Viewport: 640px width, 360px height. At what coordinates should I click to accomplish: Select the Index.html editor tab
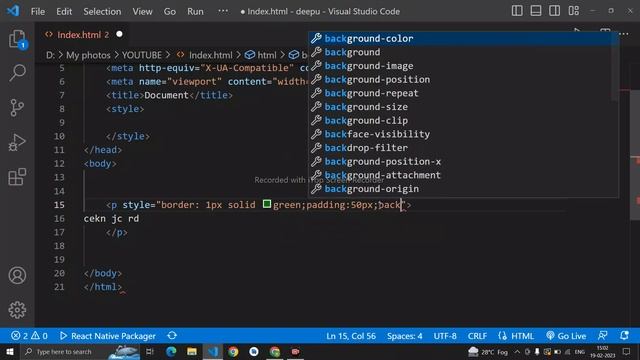click(83, 35)
